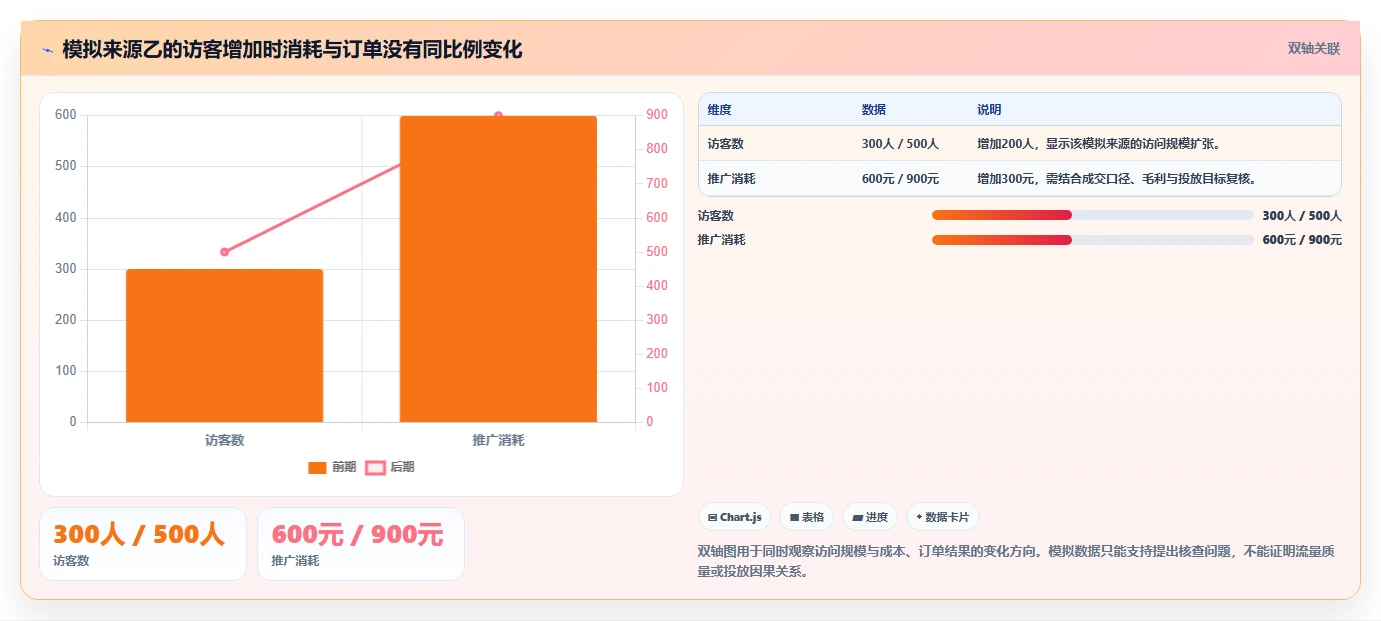Click the 双轴关联 label in header

pos(1313,48)
